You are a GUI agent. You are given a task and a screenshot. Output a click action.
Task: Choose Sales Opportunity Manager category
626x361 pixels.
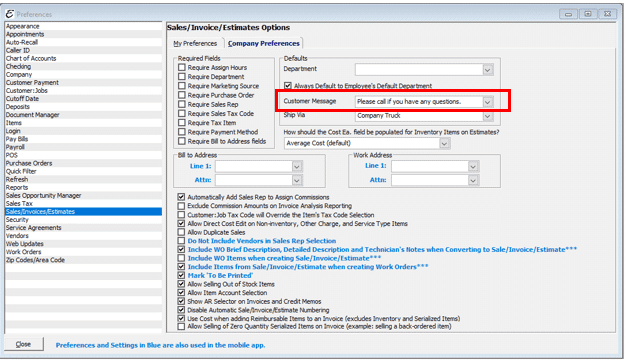coord(83,195)
